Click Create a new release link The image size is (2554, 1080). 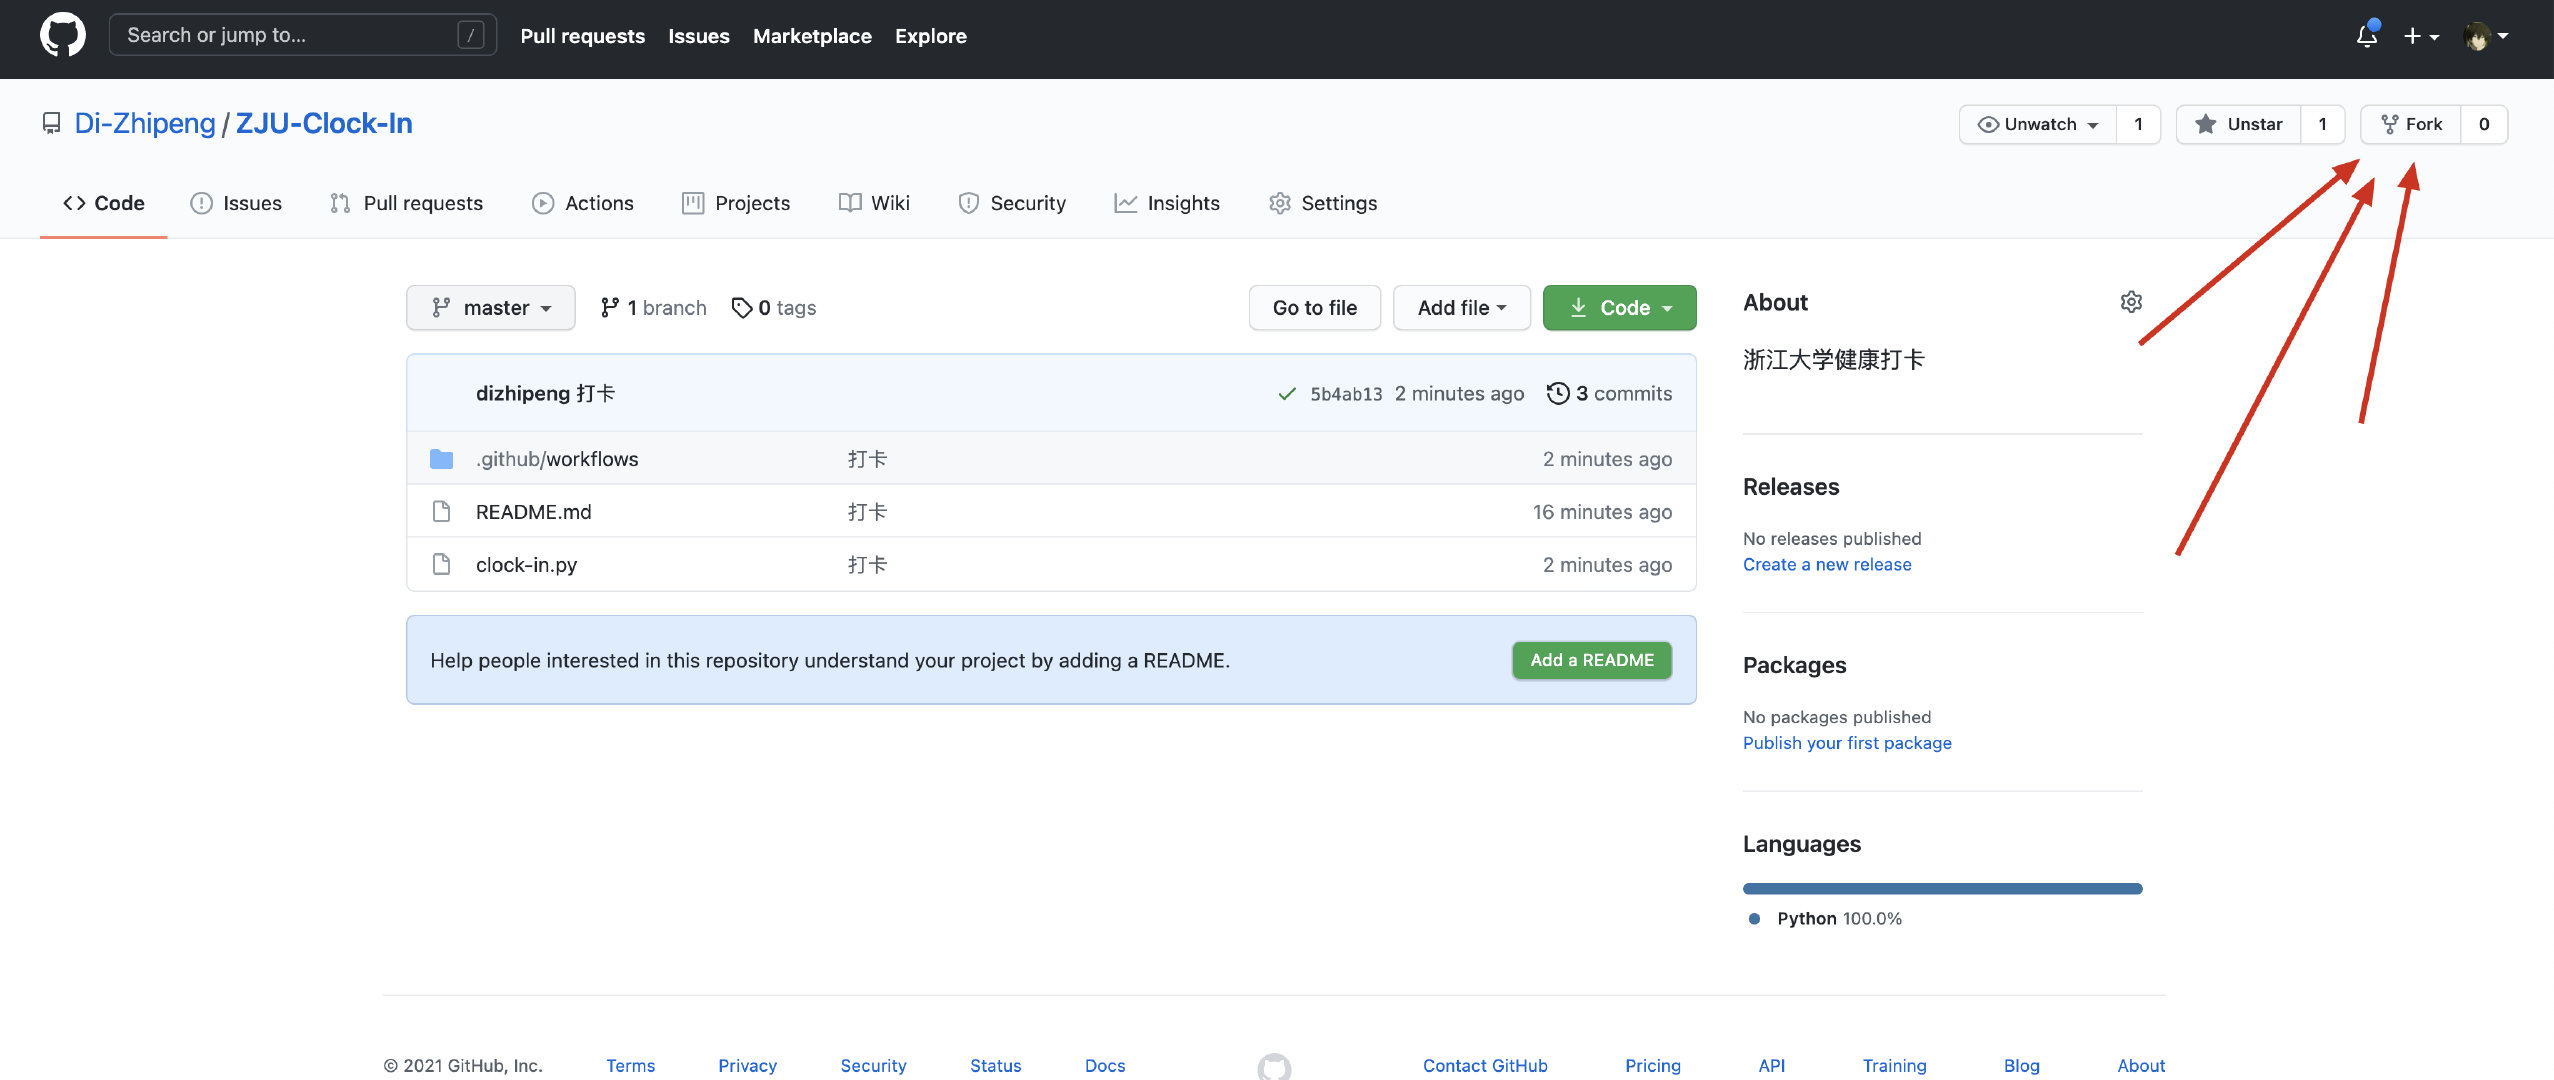(x=1826, y=564)
